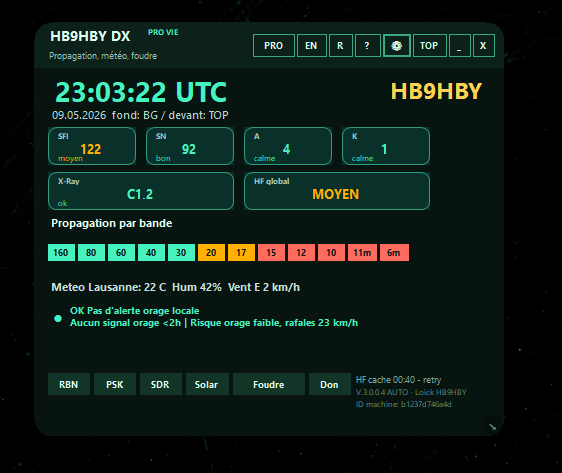Click 'Aucun signal orage <2h' line
Screen dimensions: 562x473
pyautogui.click(x=214, y=323)
